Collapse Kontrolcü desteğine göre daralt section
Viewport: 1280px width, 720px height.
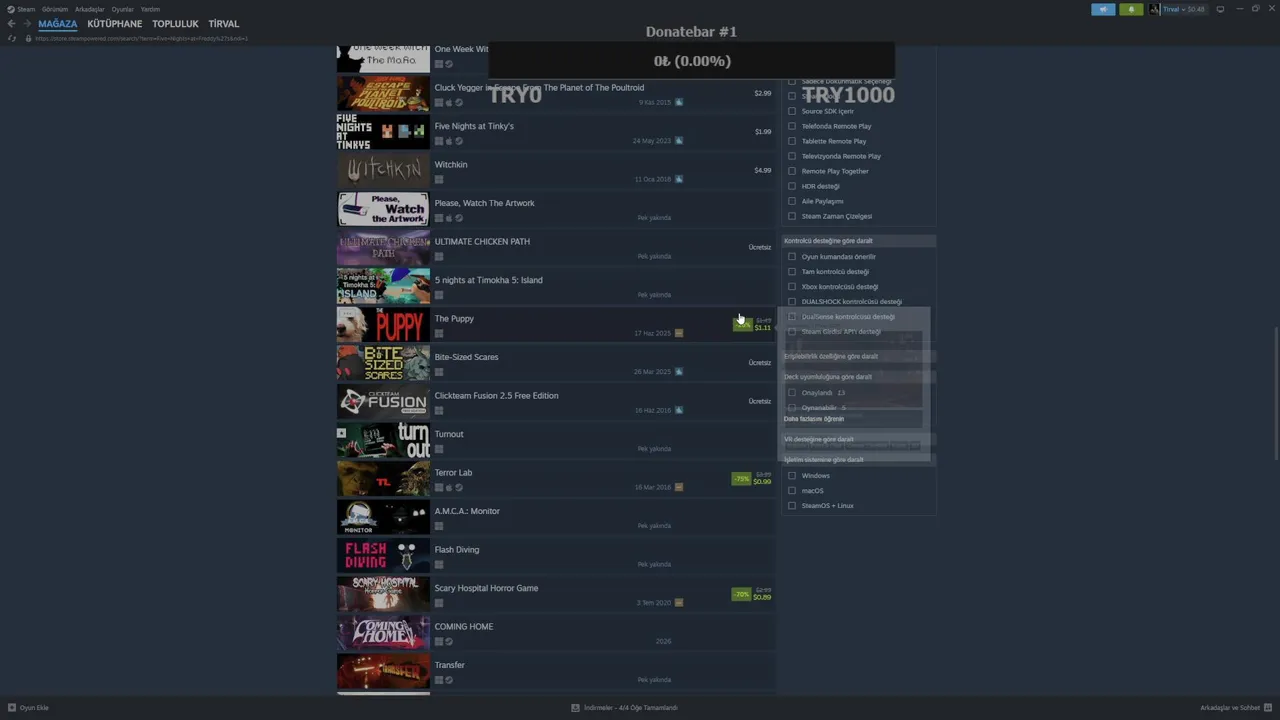(x=858, y=241)
